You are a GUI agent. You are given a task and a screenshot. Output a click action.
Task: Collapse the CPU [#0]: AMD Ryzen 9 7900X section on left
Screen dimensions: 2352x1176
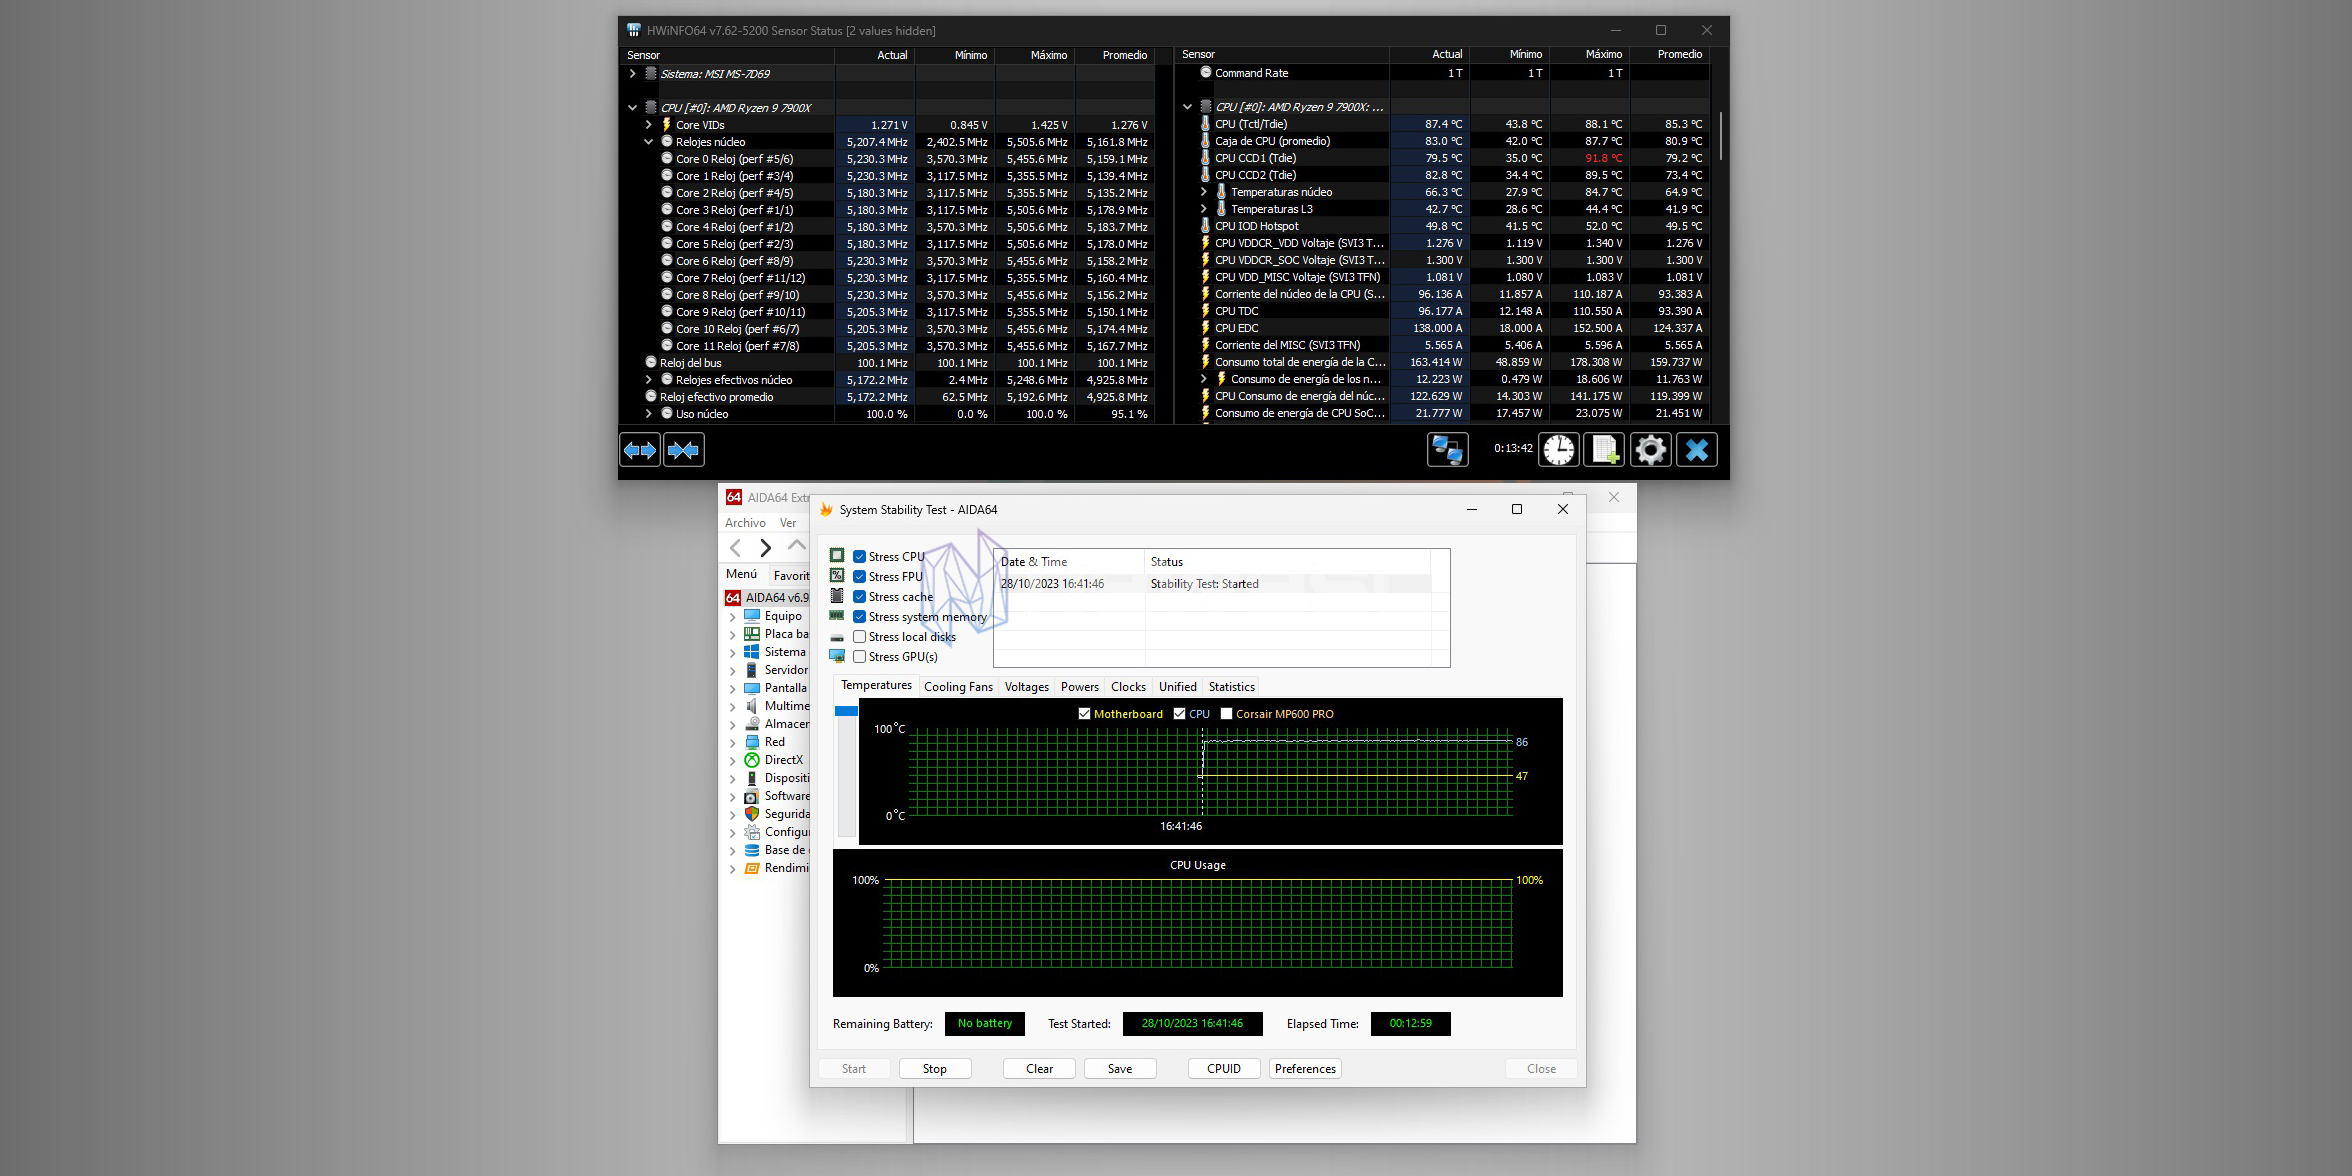632,108
